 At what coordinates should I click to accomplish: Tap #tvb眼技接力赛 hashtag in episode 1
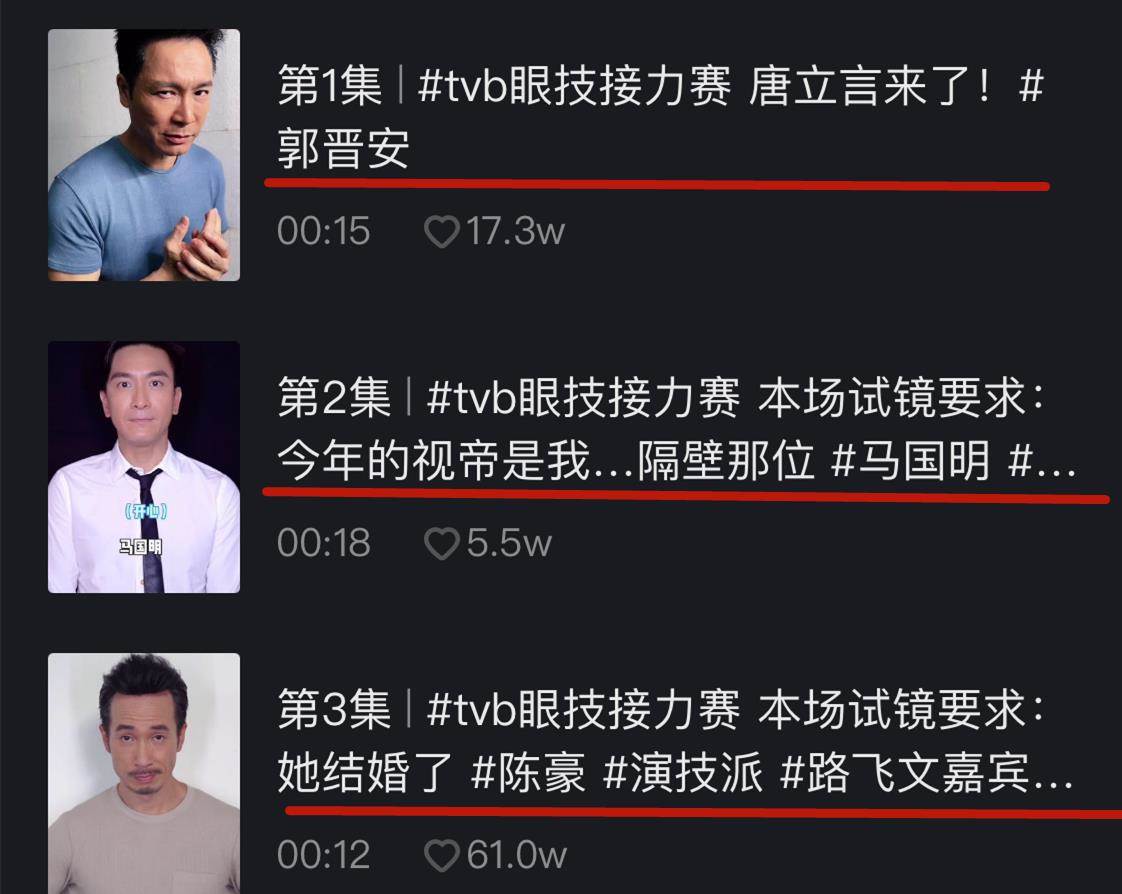point(574,86)
